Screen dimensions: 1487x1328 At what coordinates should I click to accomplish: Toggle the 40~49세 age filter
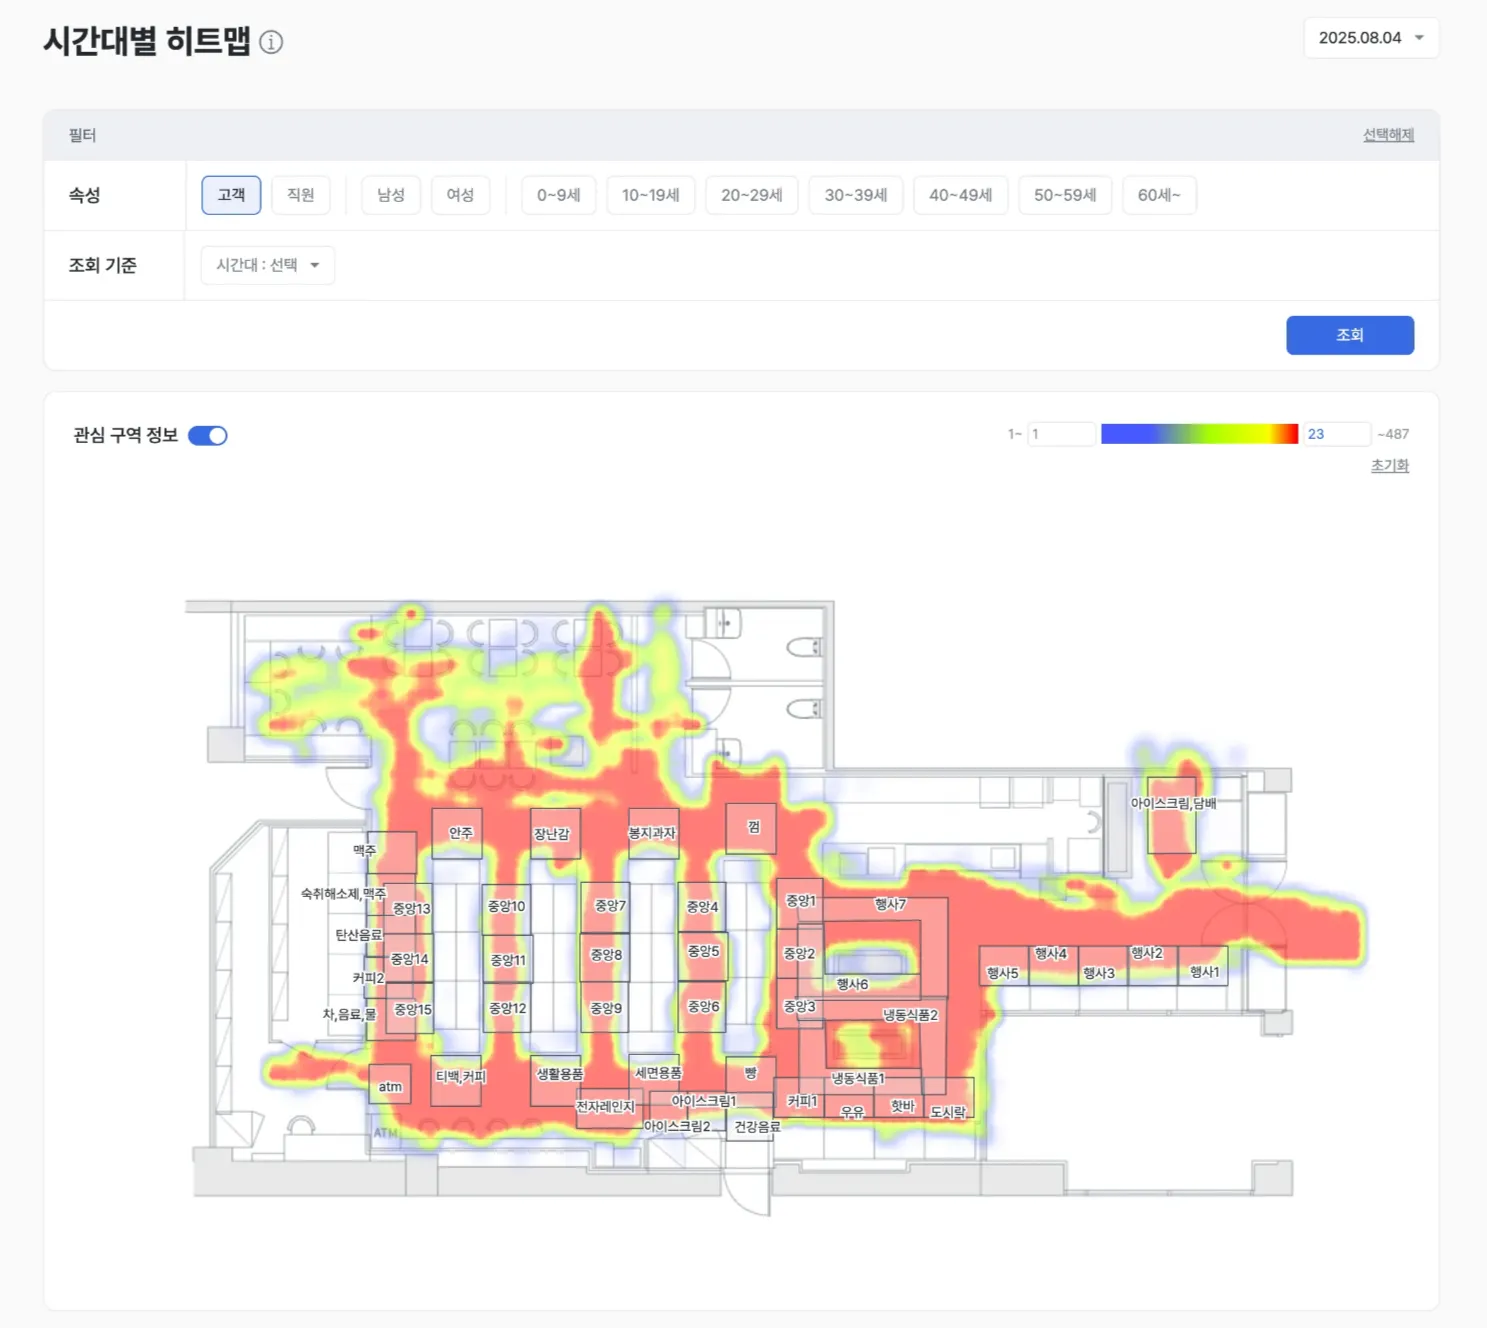[x=961, y=195]
